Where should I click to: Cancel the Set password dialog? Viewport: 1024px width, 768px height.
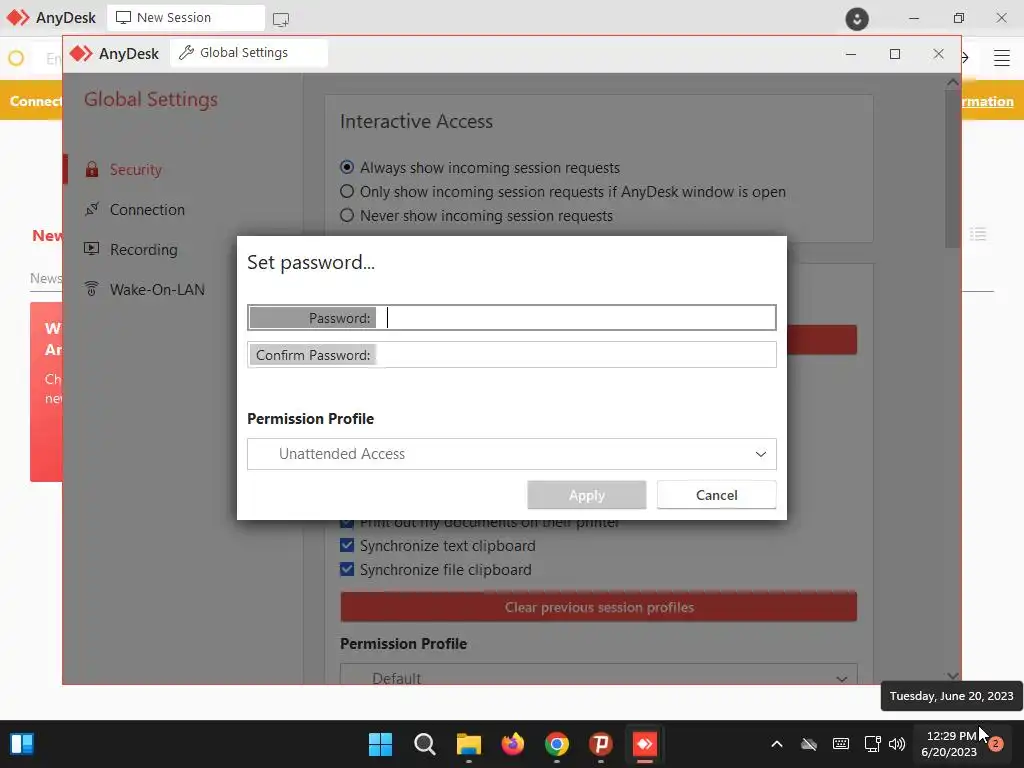pos(716,495)
